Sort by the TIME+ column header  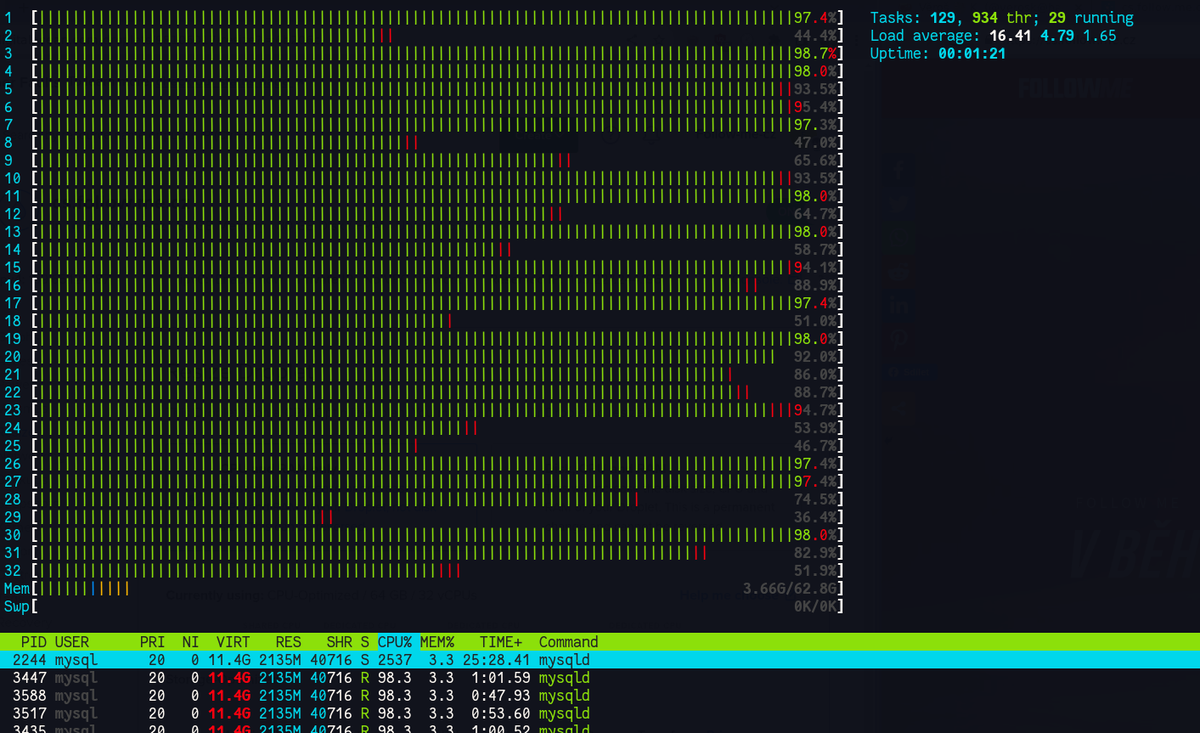[500, 642]
